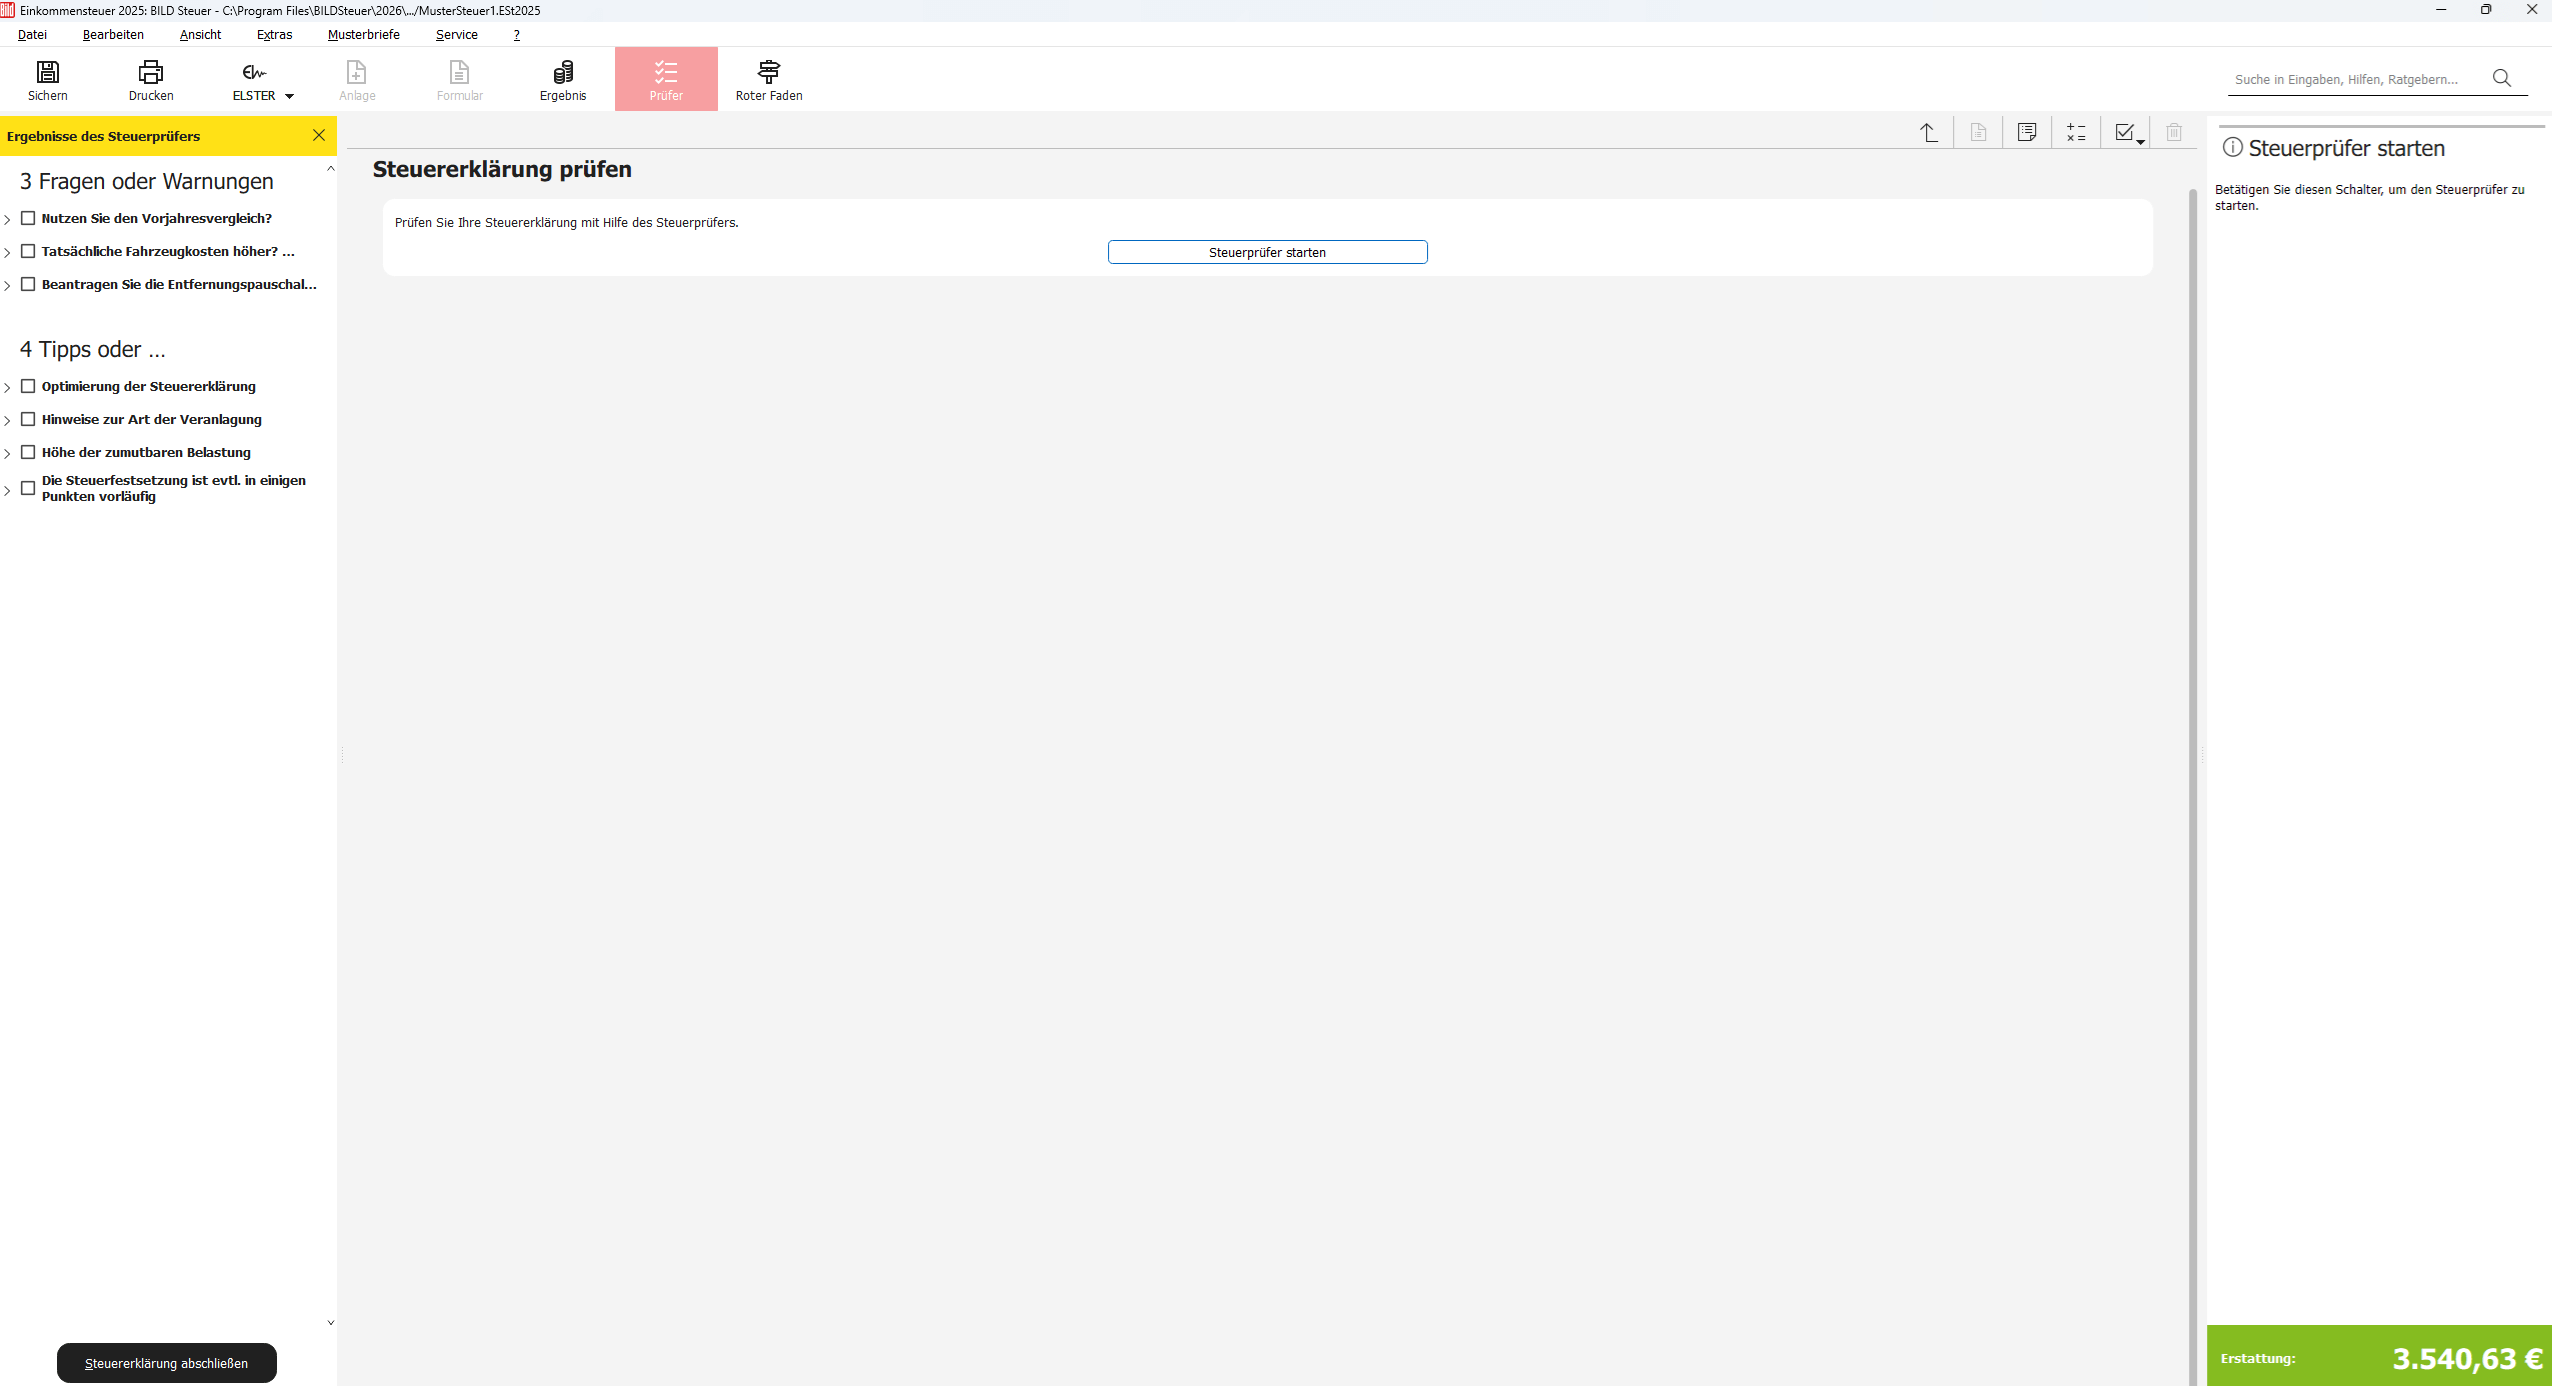Expand 'Tatsächliche Fahrzeugkosten höher?' tree item
This screenshot has width=2552, height=1386.
pyautogui.click(x=7, y=252)
